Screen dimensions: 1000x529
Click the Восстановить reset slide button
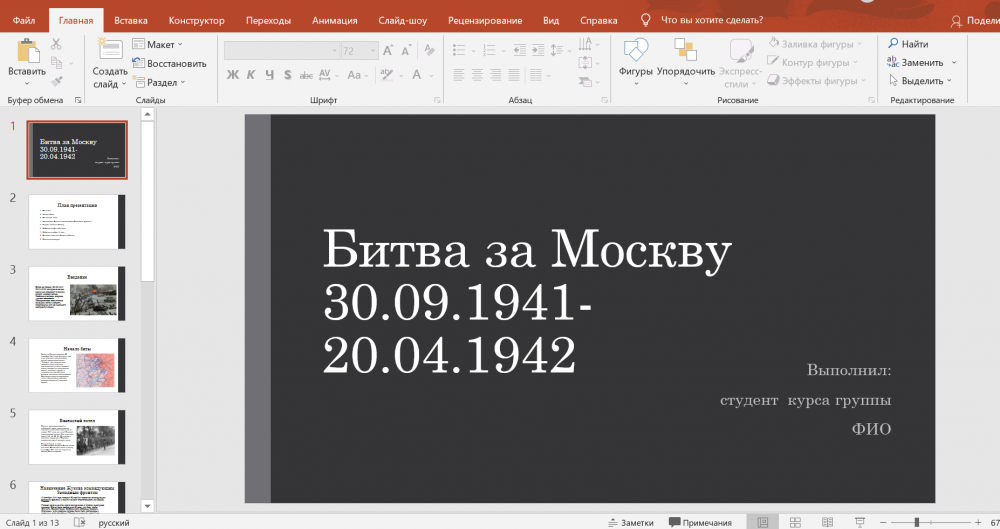169,63
